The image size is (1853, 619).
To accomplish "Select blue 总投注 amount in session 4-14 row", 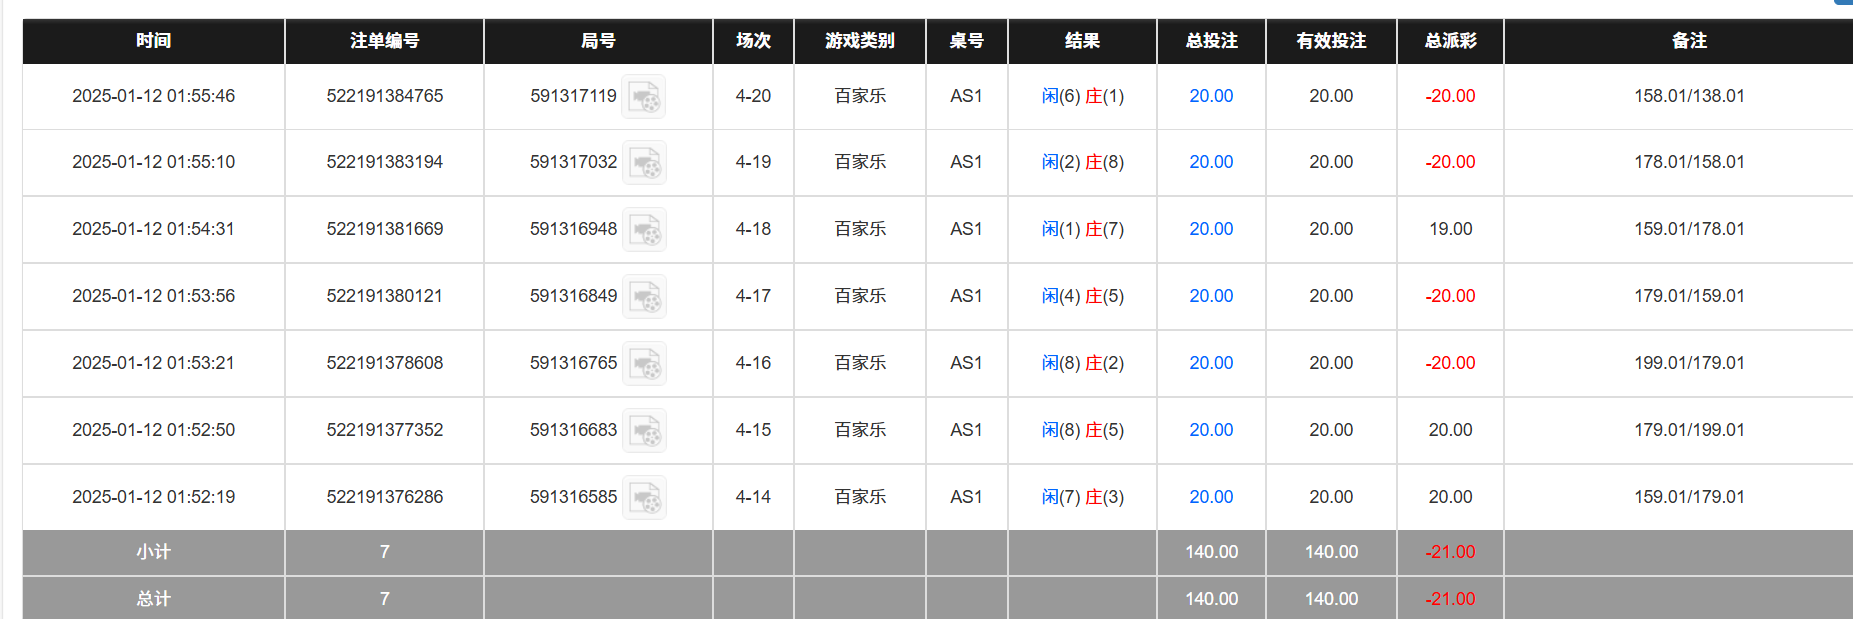I will tap(1210, 497).
